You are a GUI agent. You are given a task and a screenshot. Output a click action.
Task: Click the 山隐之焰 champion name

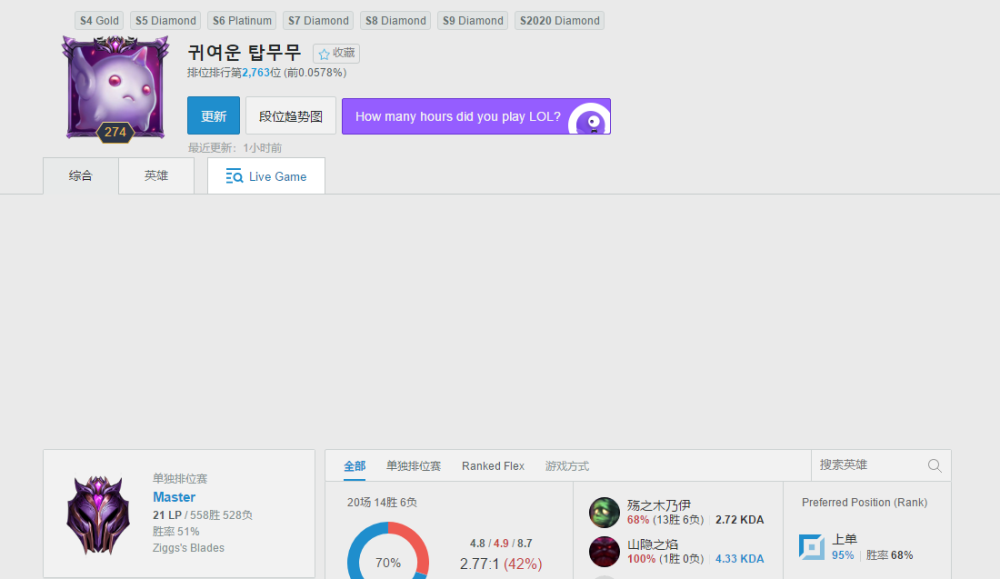[652, 545]
